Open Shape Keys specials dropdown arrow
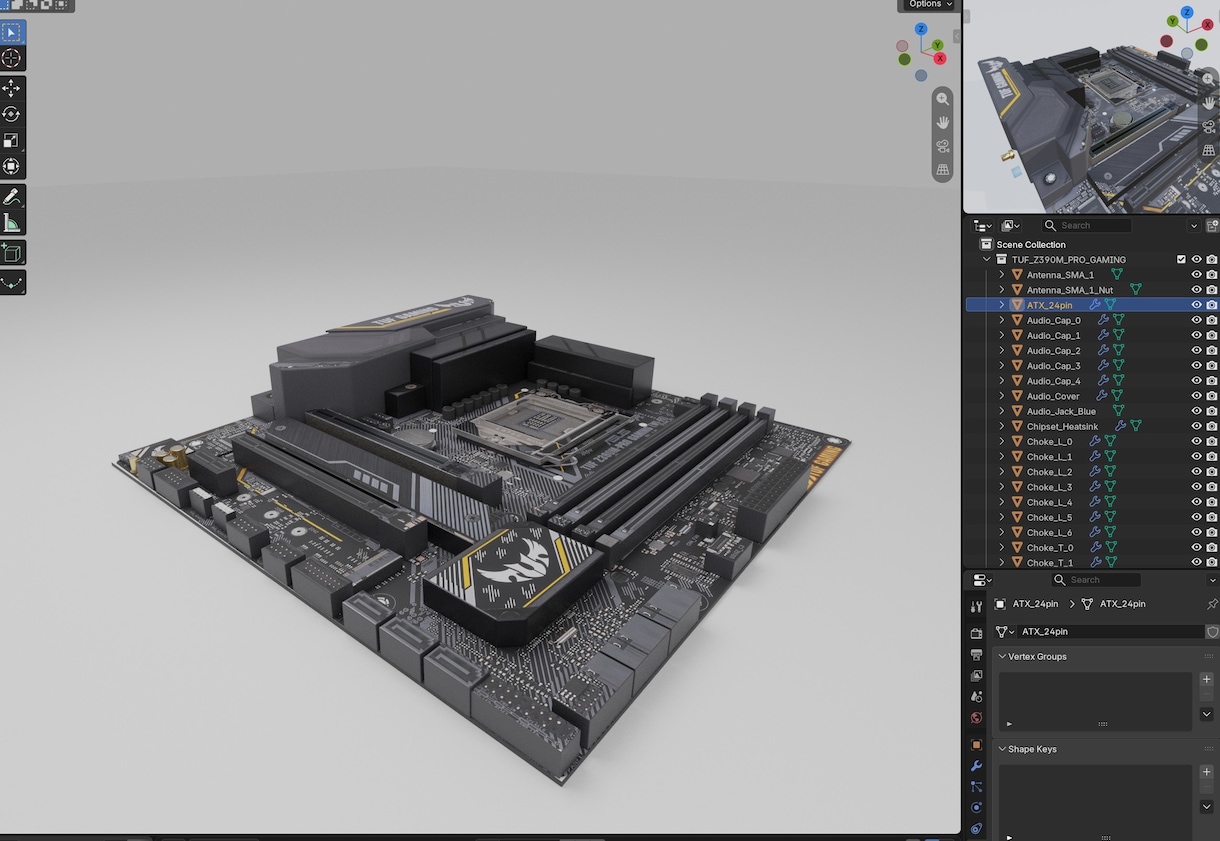1220x841 pixels. coord(1207,807)
